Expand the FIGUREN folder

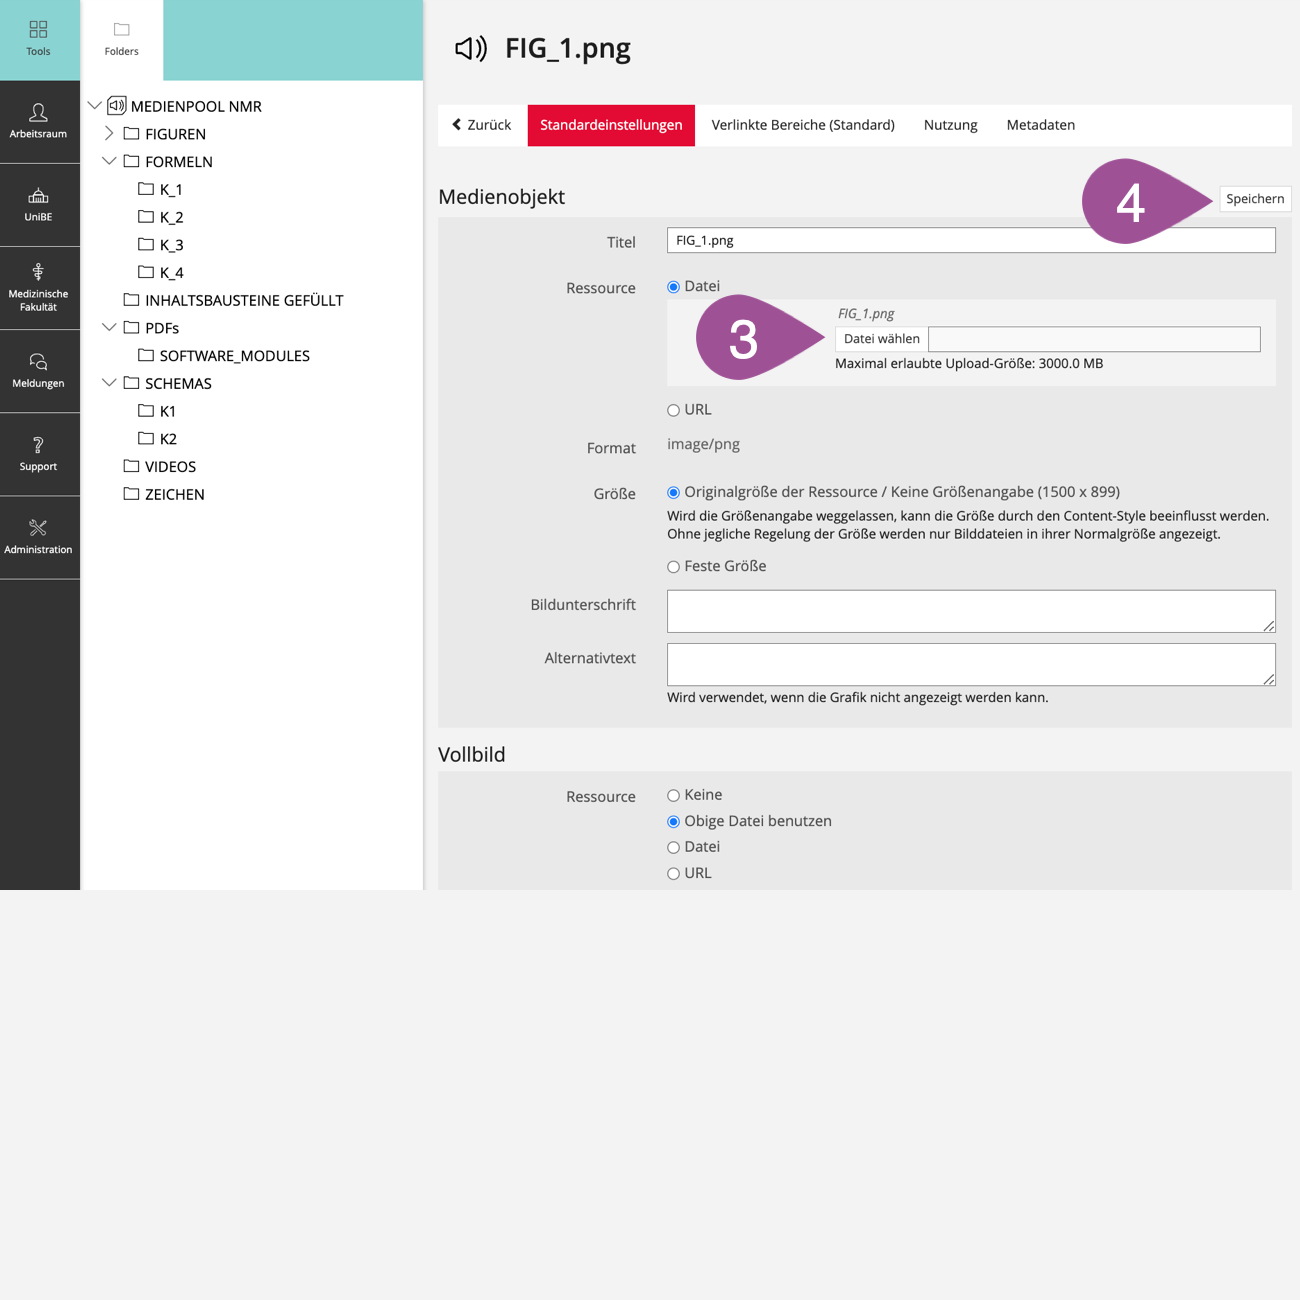pyautogui.click(x=109, y=133)
